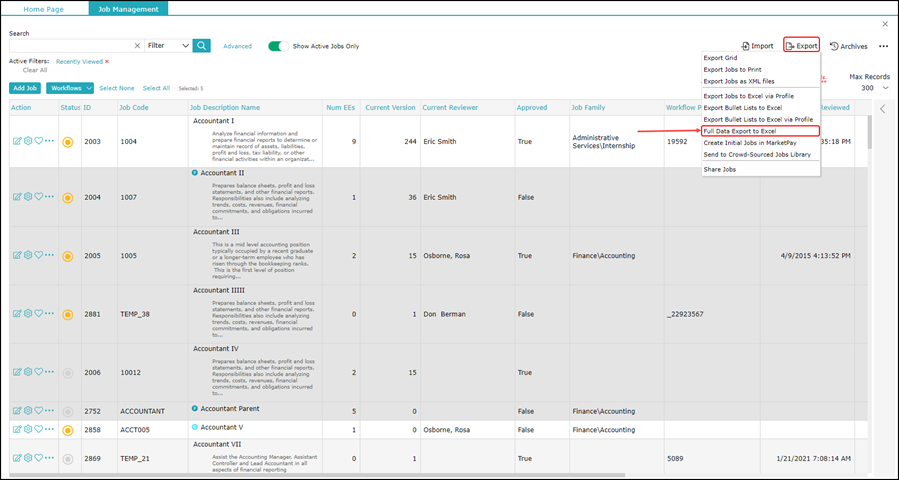Select status radio for job 2003
The image size is (899, 480).
tap(68, 142)
